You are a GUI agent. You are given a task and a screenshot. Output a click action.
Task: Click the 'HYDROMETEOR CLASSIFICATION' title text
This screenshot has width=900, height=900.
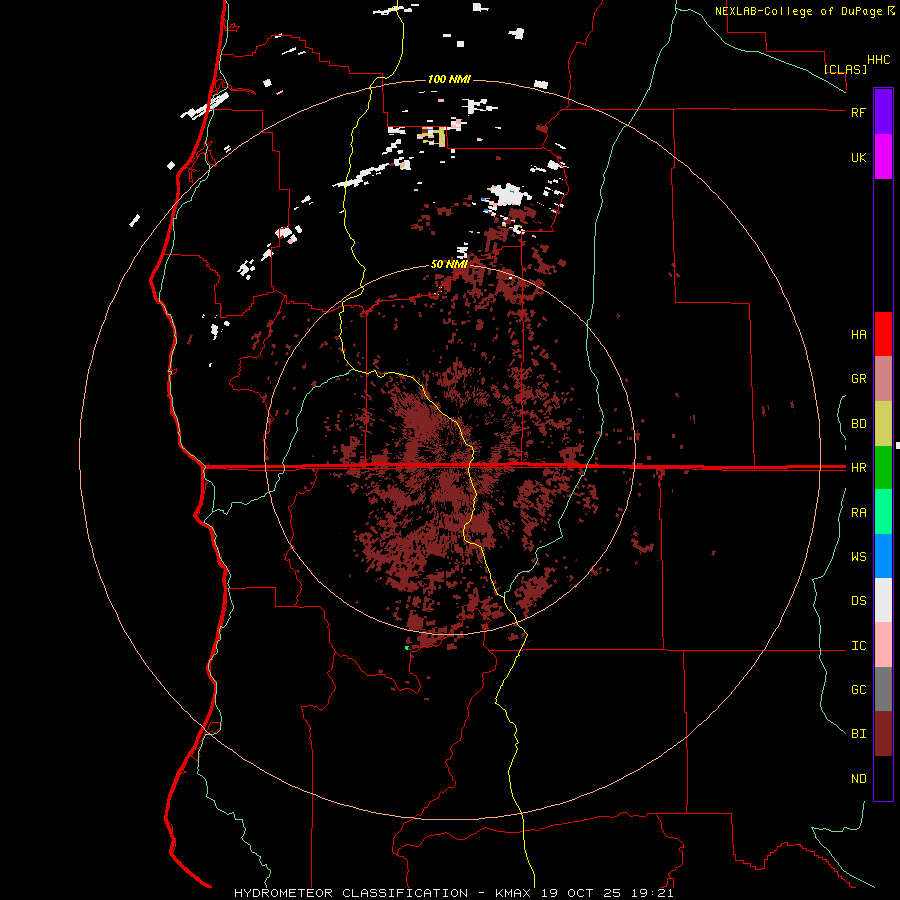[351, 893]
